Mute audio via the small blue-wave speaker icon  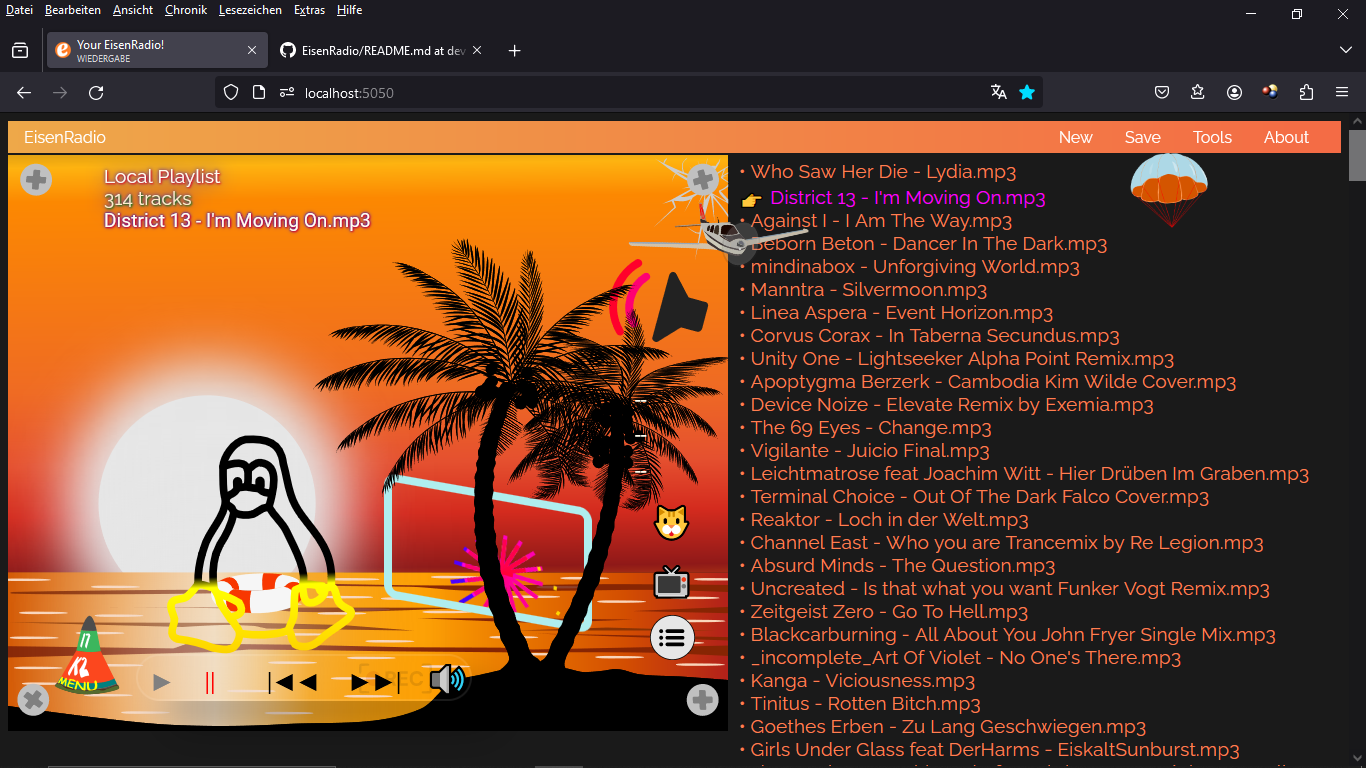tap(448, 680)
